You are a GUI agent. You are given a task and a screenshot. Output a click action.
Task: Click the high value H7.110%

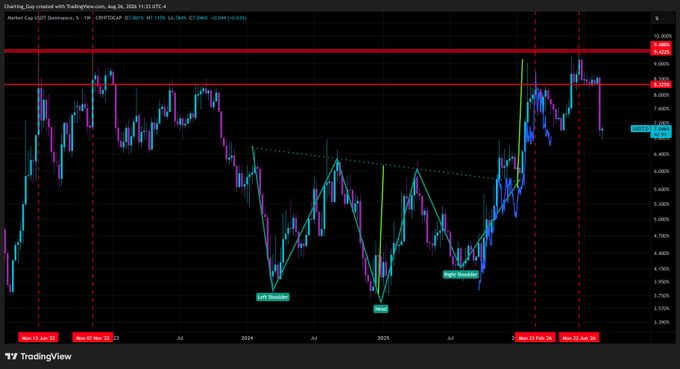[156, 18]
